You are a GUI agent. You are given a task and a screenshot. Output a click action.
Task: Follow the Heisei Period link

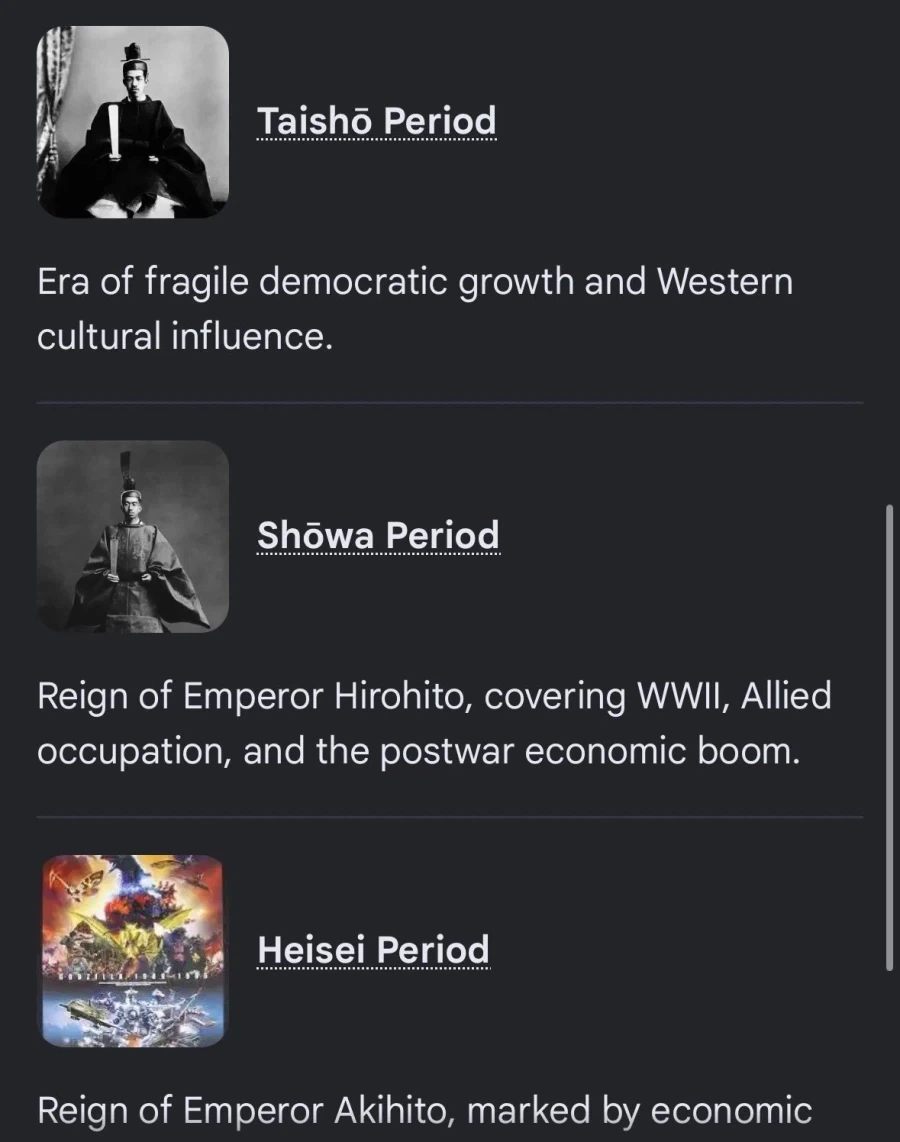[374, 950]
